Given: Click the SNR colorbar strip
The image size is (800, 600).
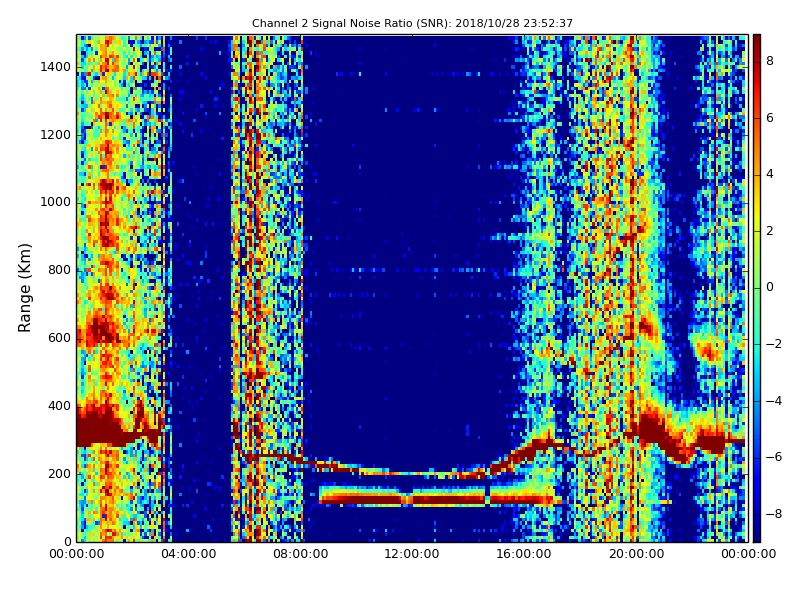Looking at the screenshot, I should click(757, 288).
